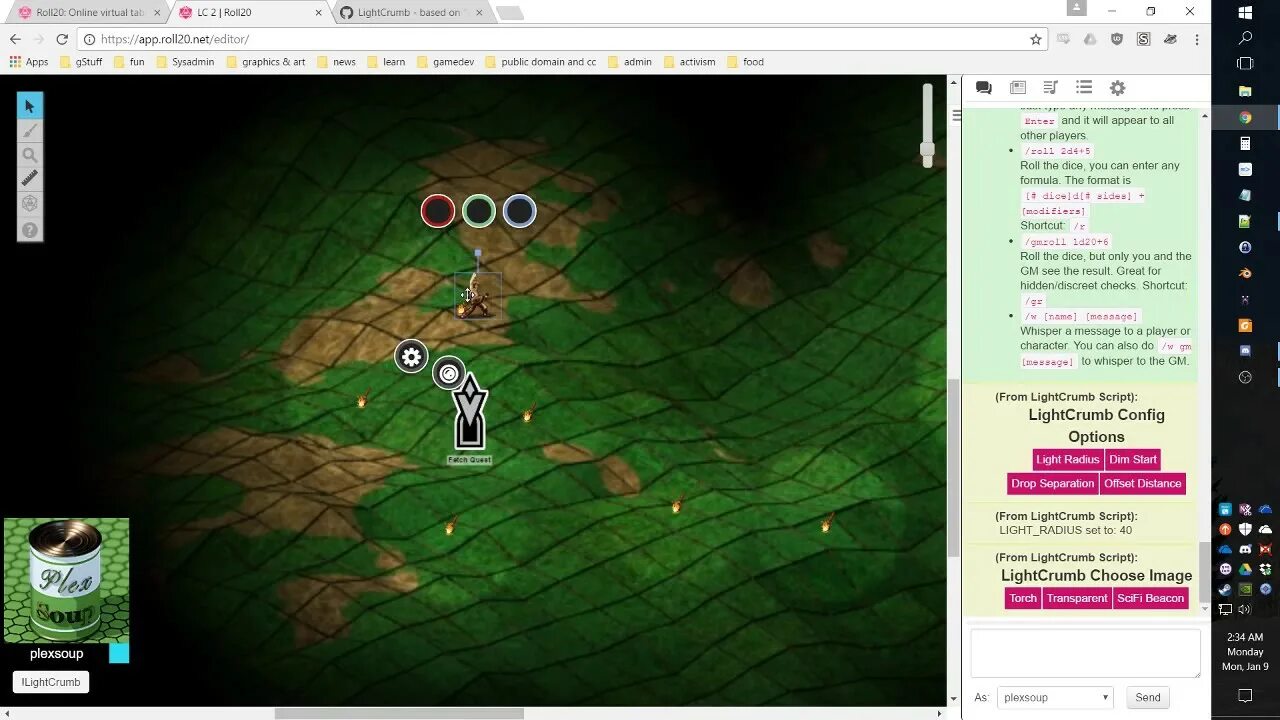1280x720 pixels.
Task: Open the Windows Start menu
Action: pyautogui.click(x=1245, y=13)
